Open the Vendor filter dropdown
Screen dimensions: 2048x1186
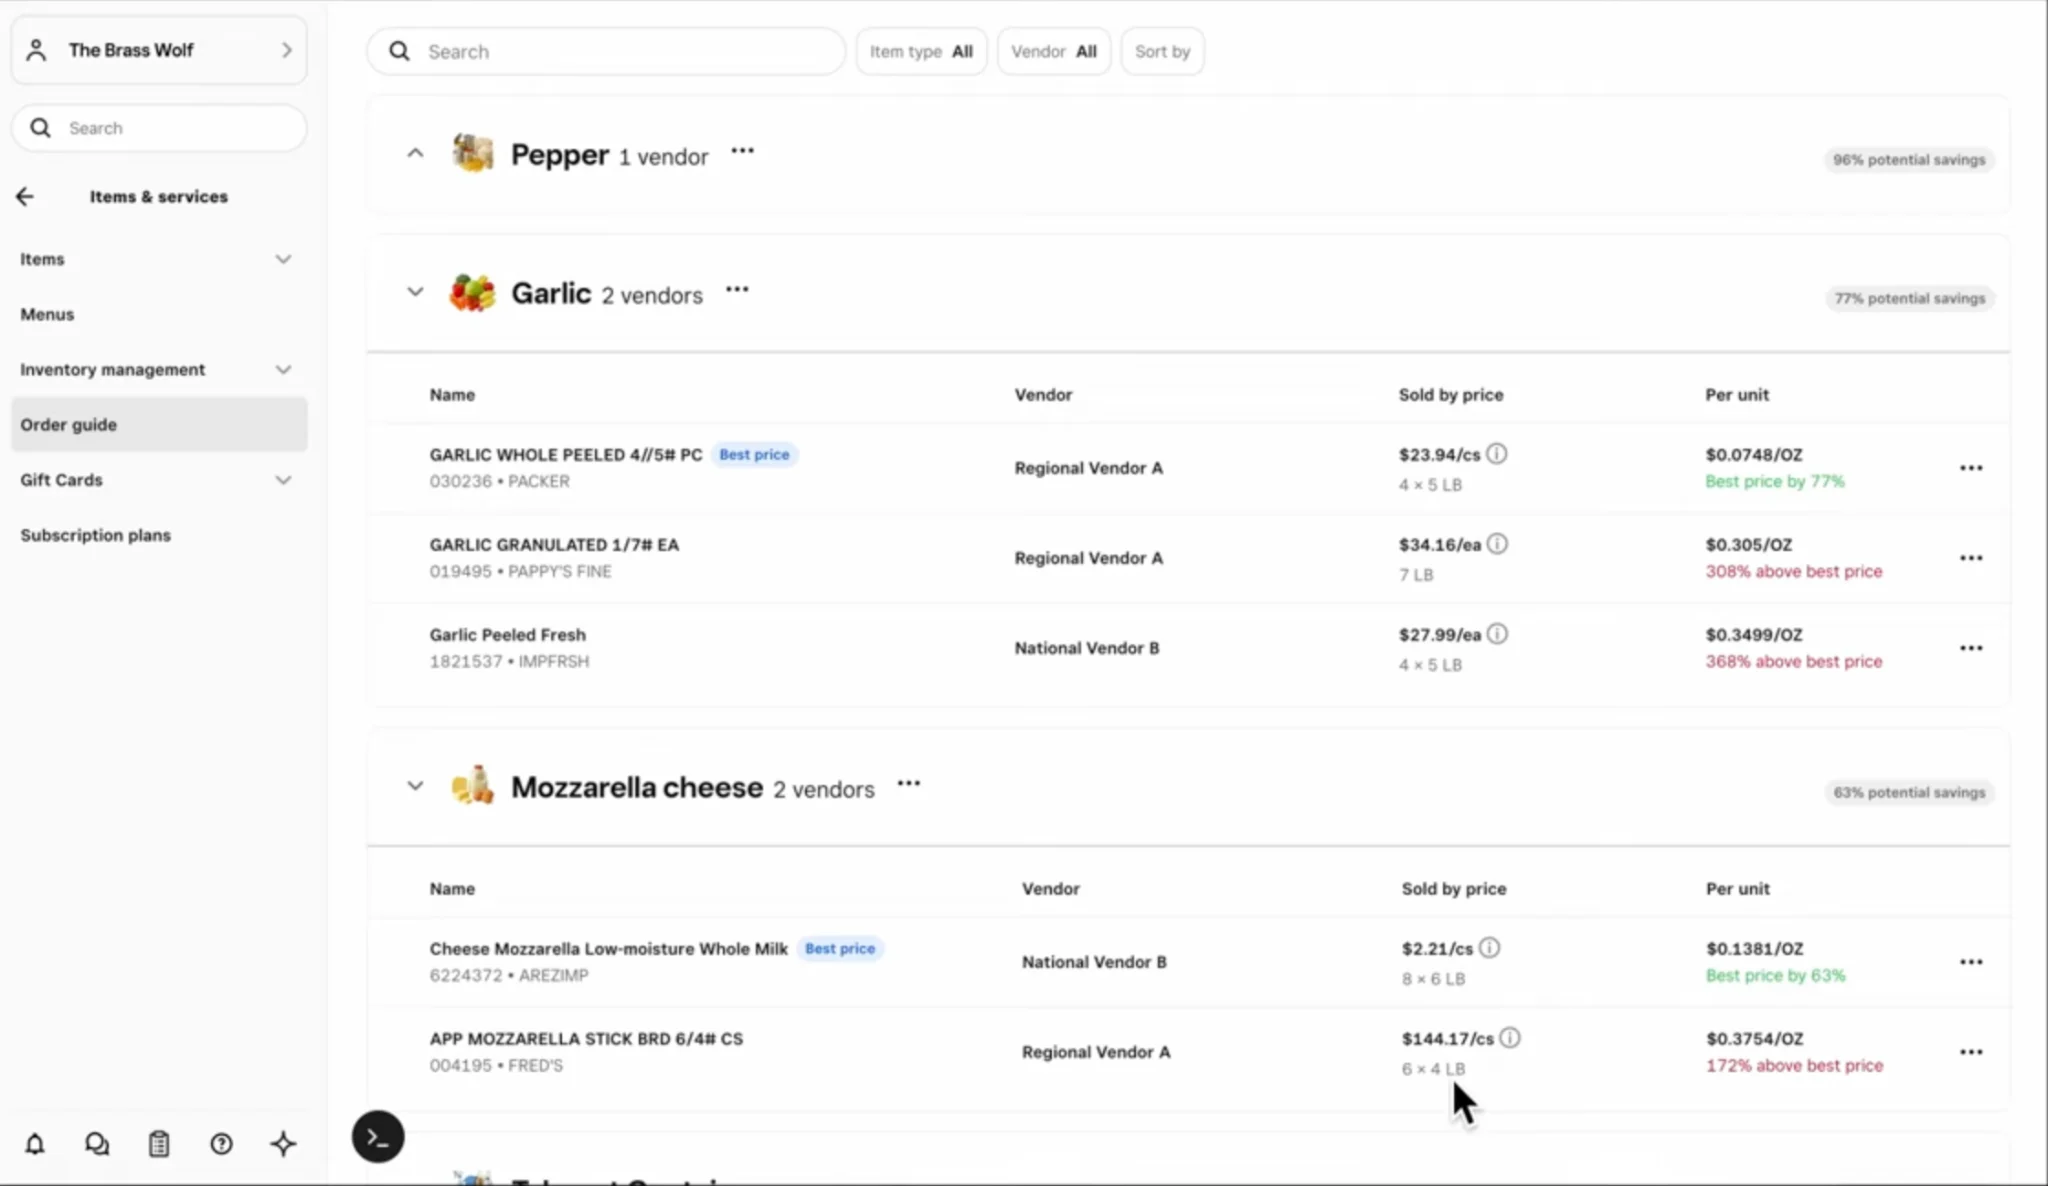[1054, 51]
